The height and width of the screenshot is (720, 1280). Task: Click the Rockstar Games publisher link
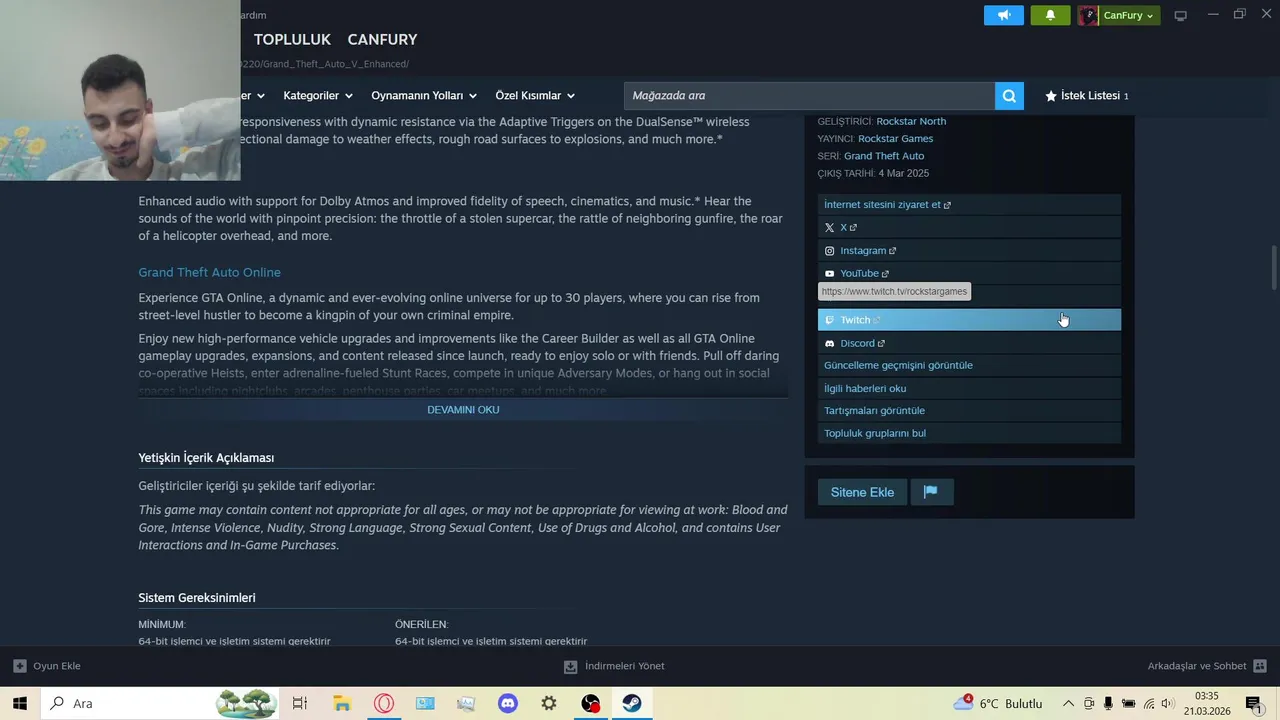pos(895,138)
